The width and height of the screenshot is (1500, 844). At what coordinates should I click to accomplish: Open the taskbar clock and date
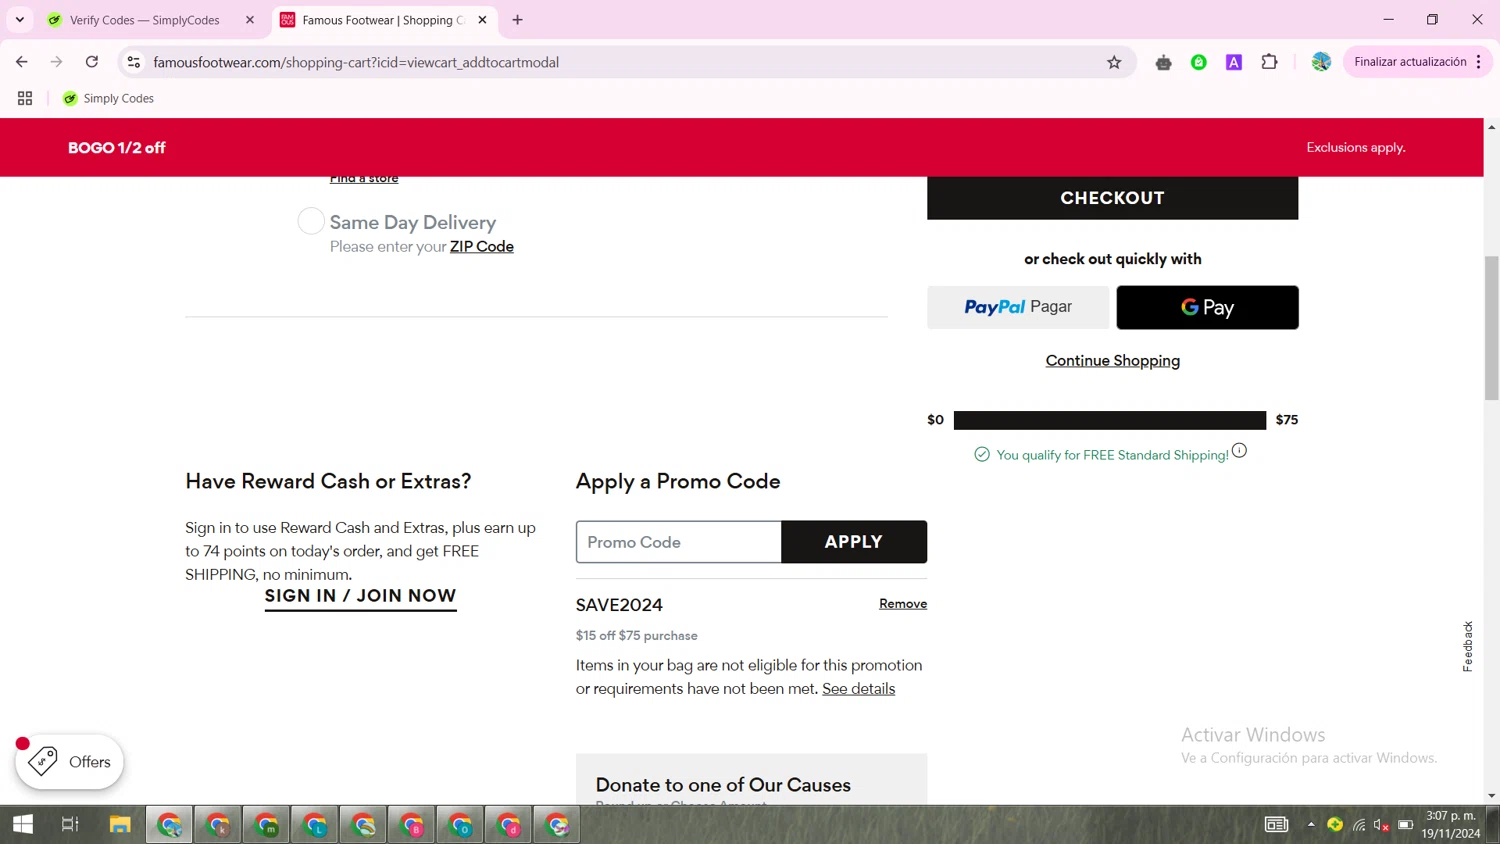tap(1451, 825)
